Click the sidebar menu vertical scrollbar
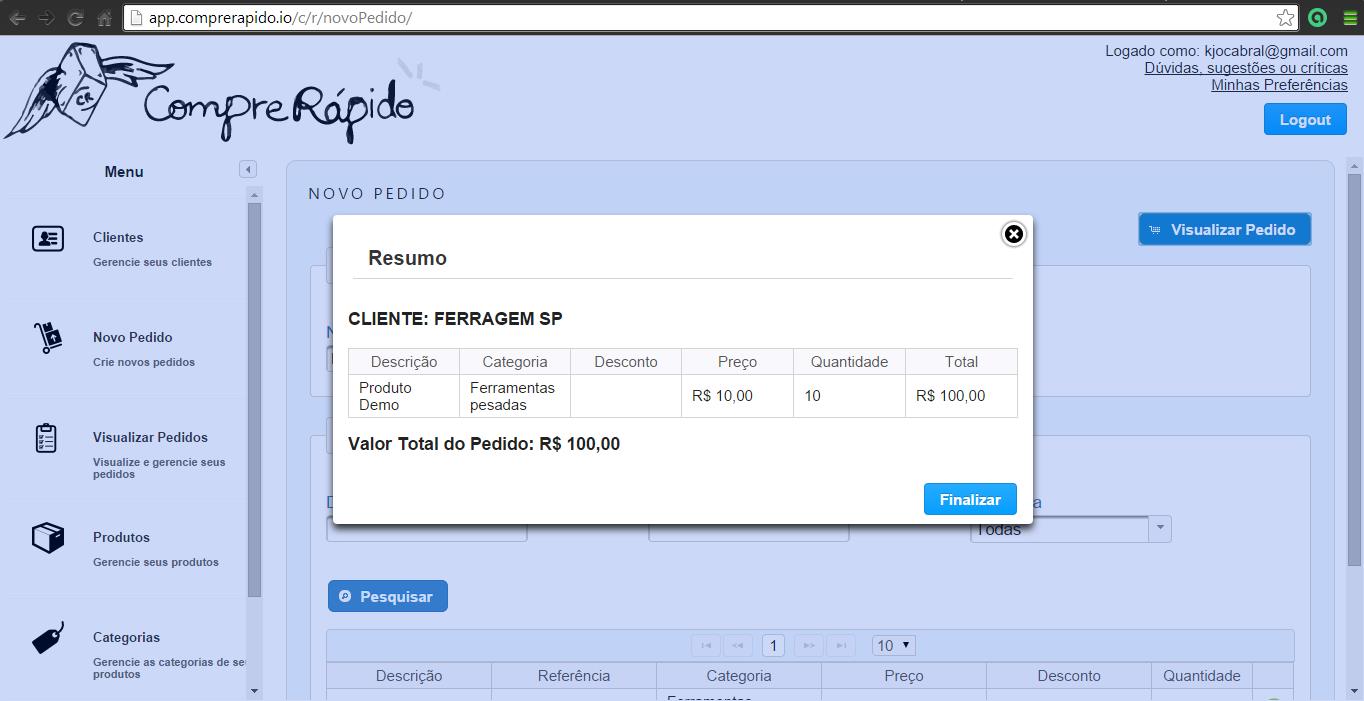Image resolution: width=1364 pixels, height=701 pixels. [x=254, y=400]
